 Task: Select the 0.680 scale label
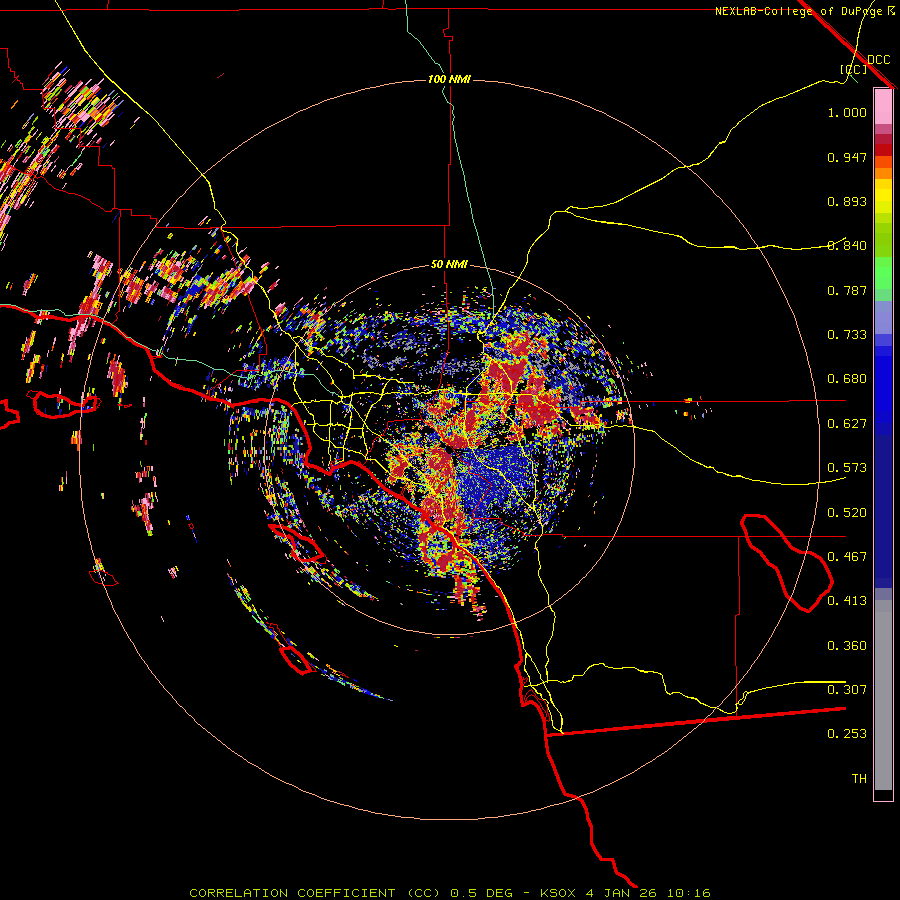[847, 379]
